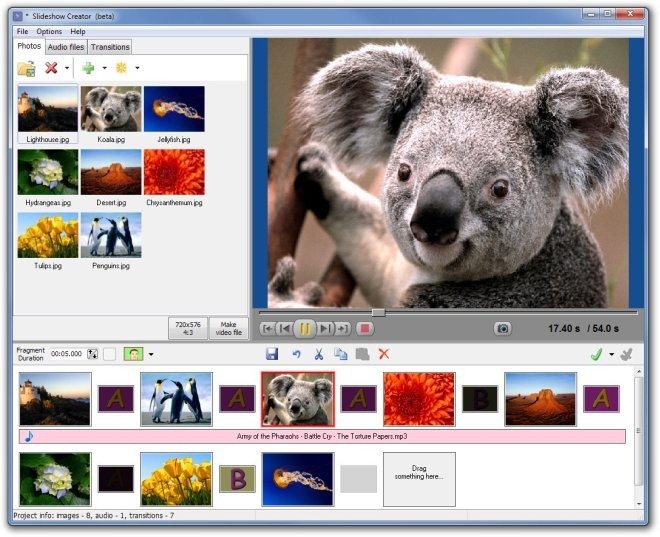Expand the dropdown next to remove photo icon

[67, 68]
